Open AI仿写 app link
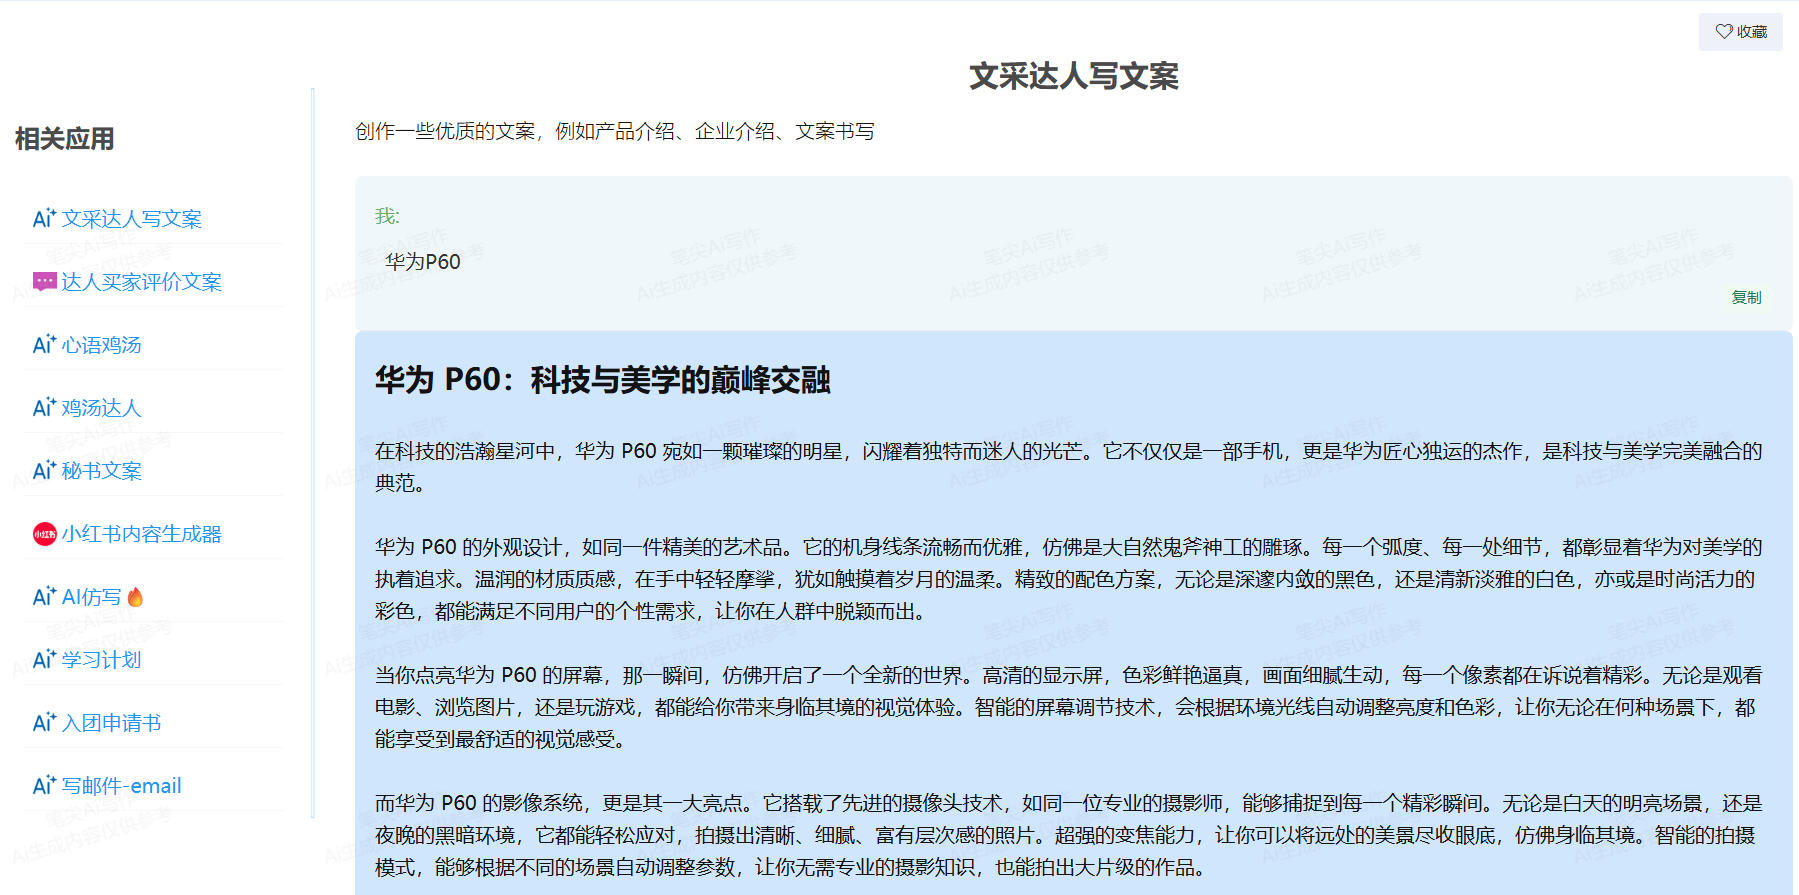The image size is (1799, 895). pos(91,597)
